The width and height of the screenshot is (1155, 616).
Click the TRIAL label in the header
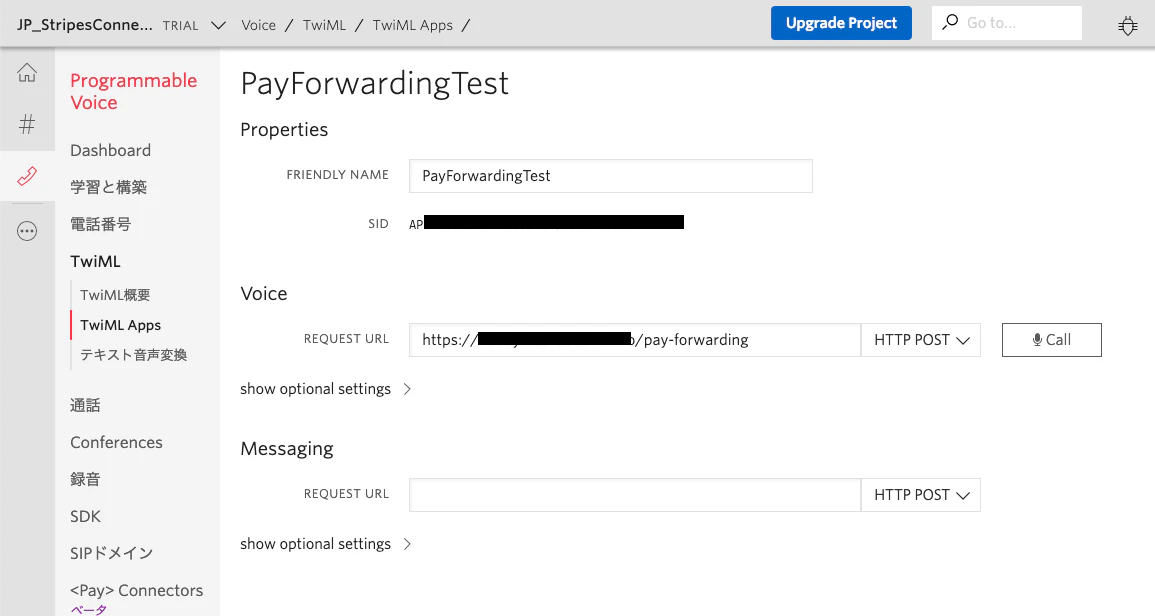point(180,26)
